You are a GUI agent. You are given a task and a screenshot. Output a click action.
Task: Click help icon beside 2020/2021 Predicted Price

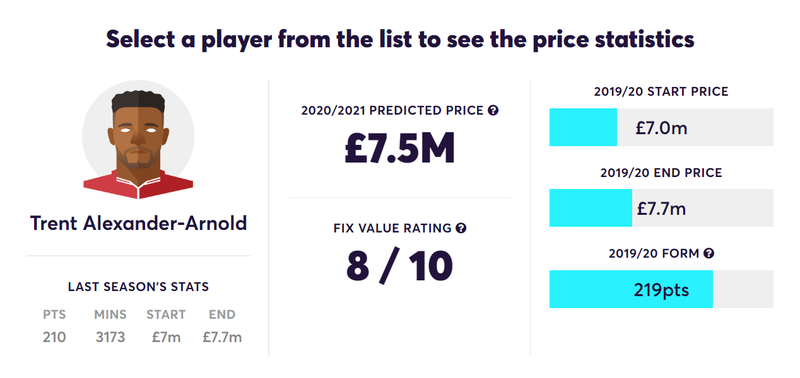(493, 110)
